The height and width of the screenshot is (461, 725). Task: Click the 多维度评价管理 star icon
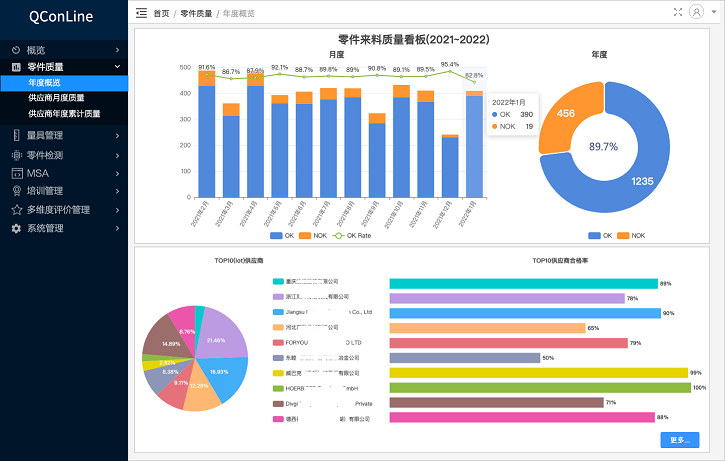(16, 210)
